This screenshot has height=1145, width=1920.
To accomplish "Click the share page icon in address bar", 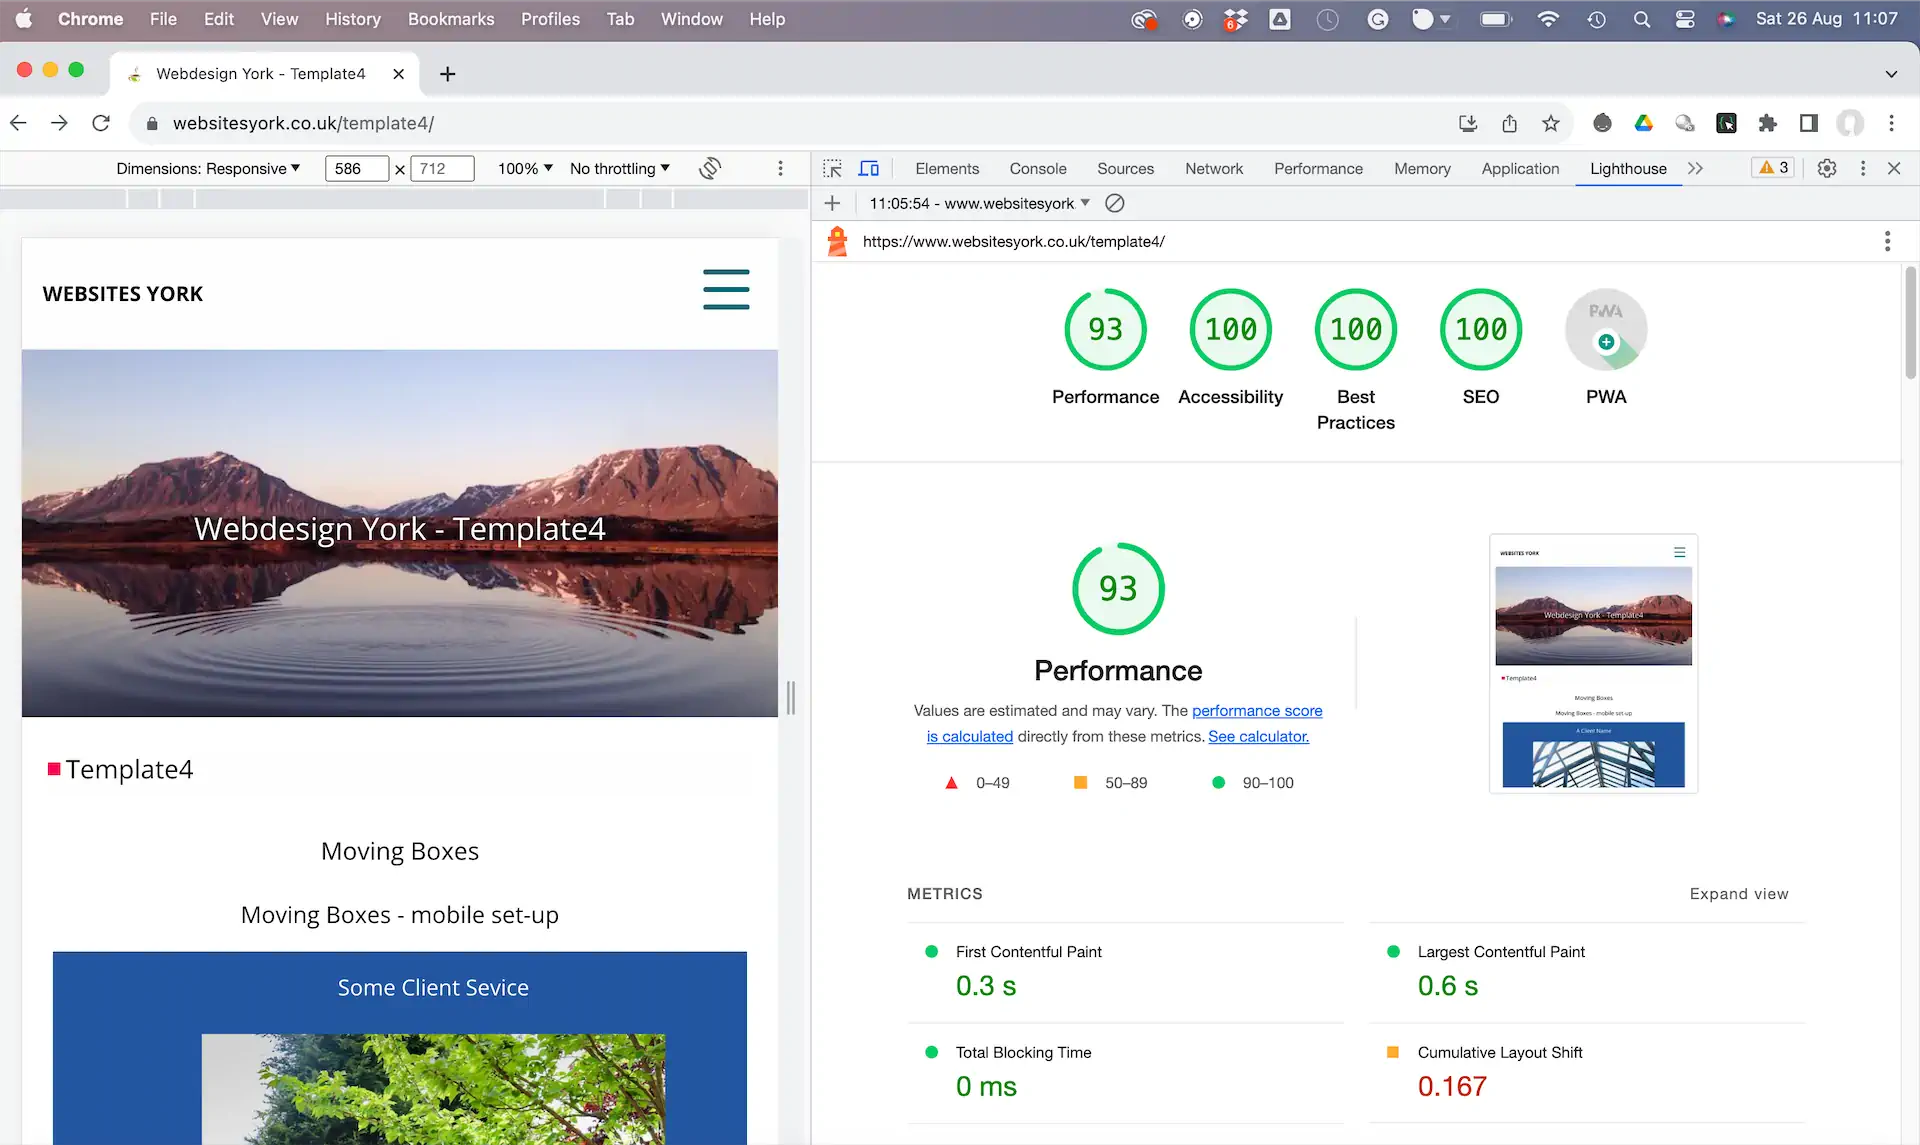I will coord(1509,123).
